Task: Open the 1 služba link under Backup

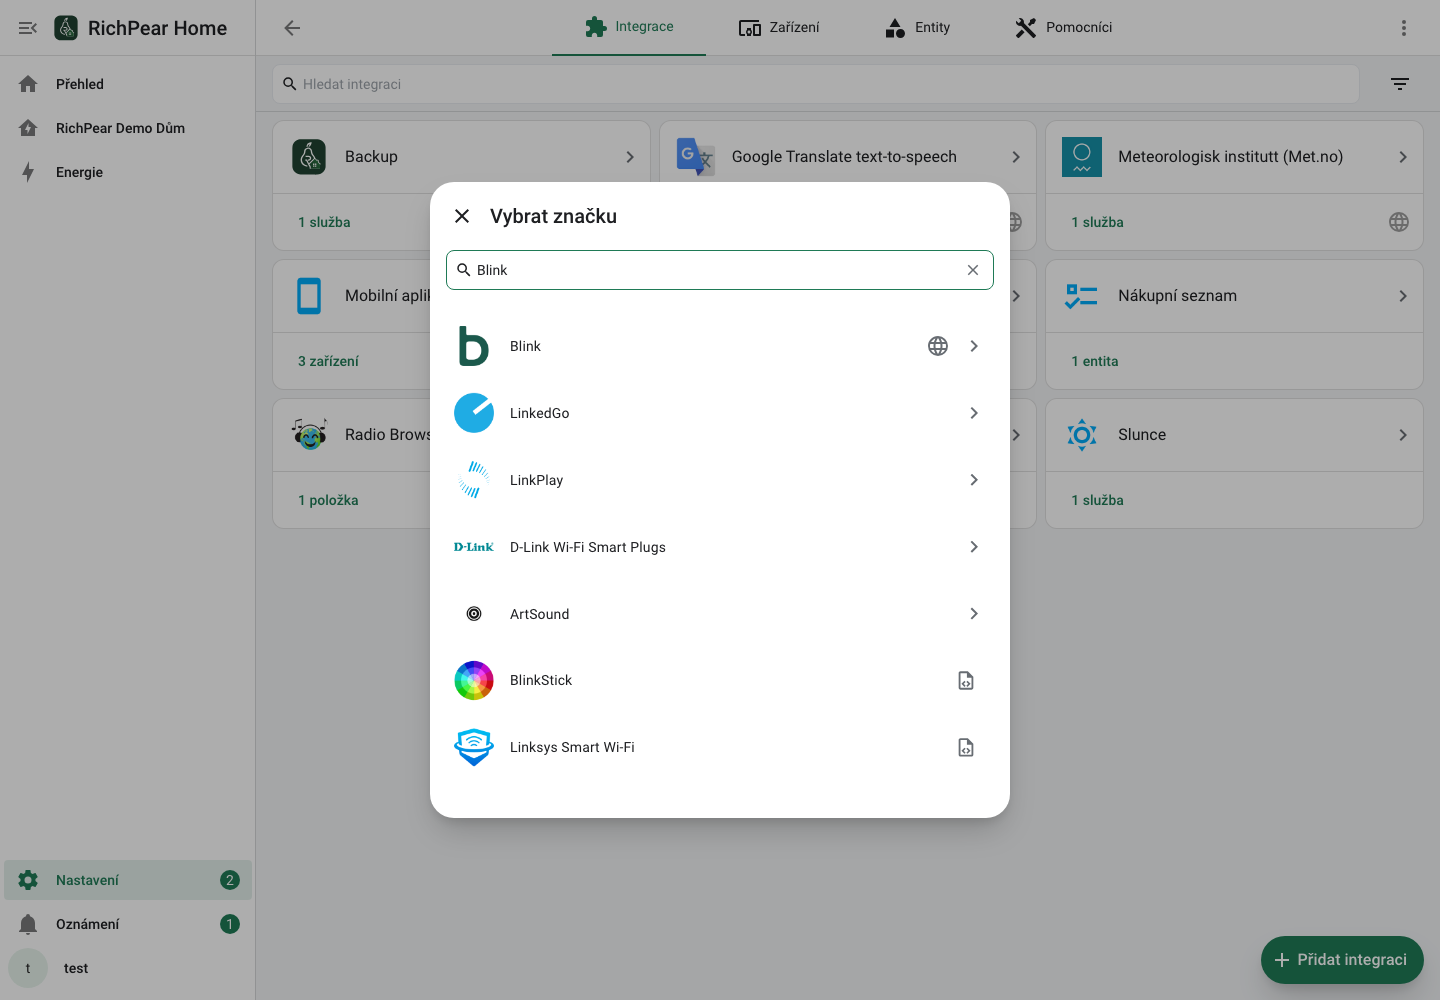Action: 324,222
